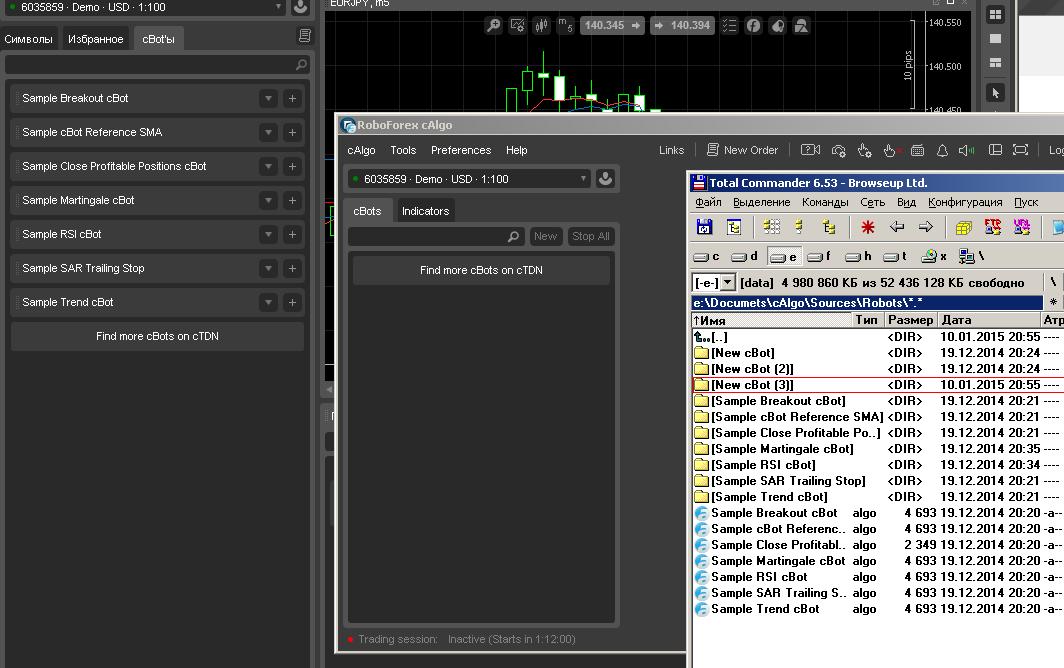Select the cursor pointer tool beside chart
The height and width of the screenshot is (668, 1064).
[x=995, y=92]
